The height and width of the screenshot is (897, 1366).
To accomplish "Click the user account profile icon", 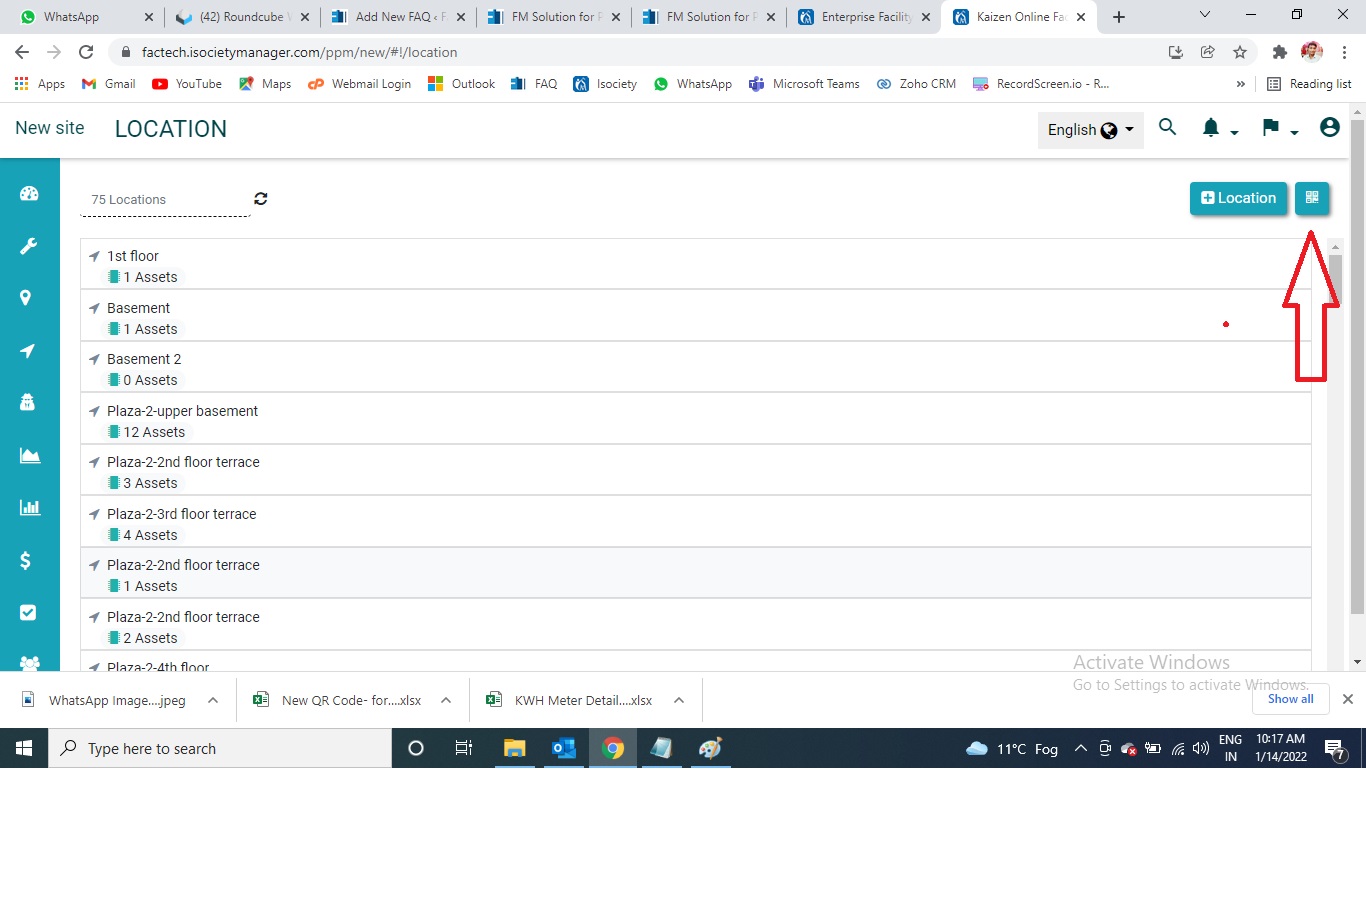I will 1329,128.
